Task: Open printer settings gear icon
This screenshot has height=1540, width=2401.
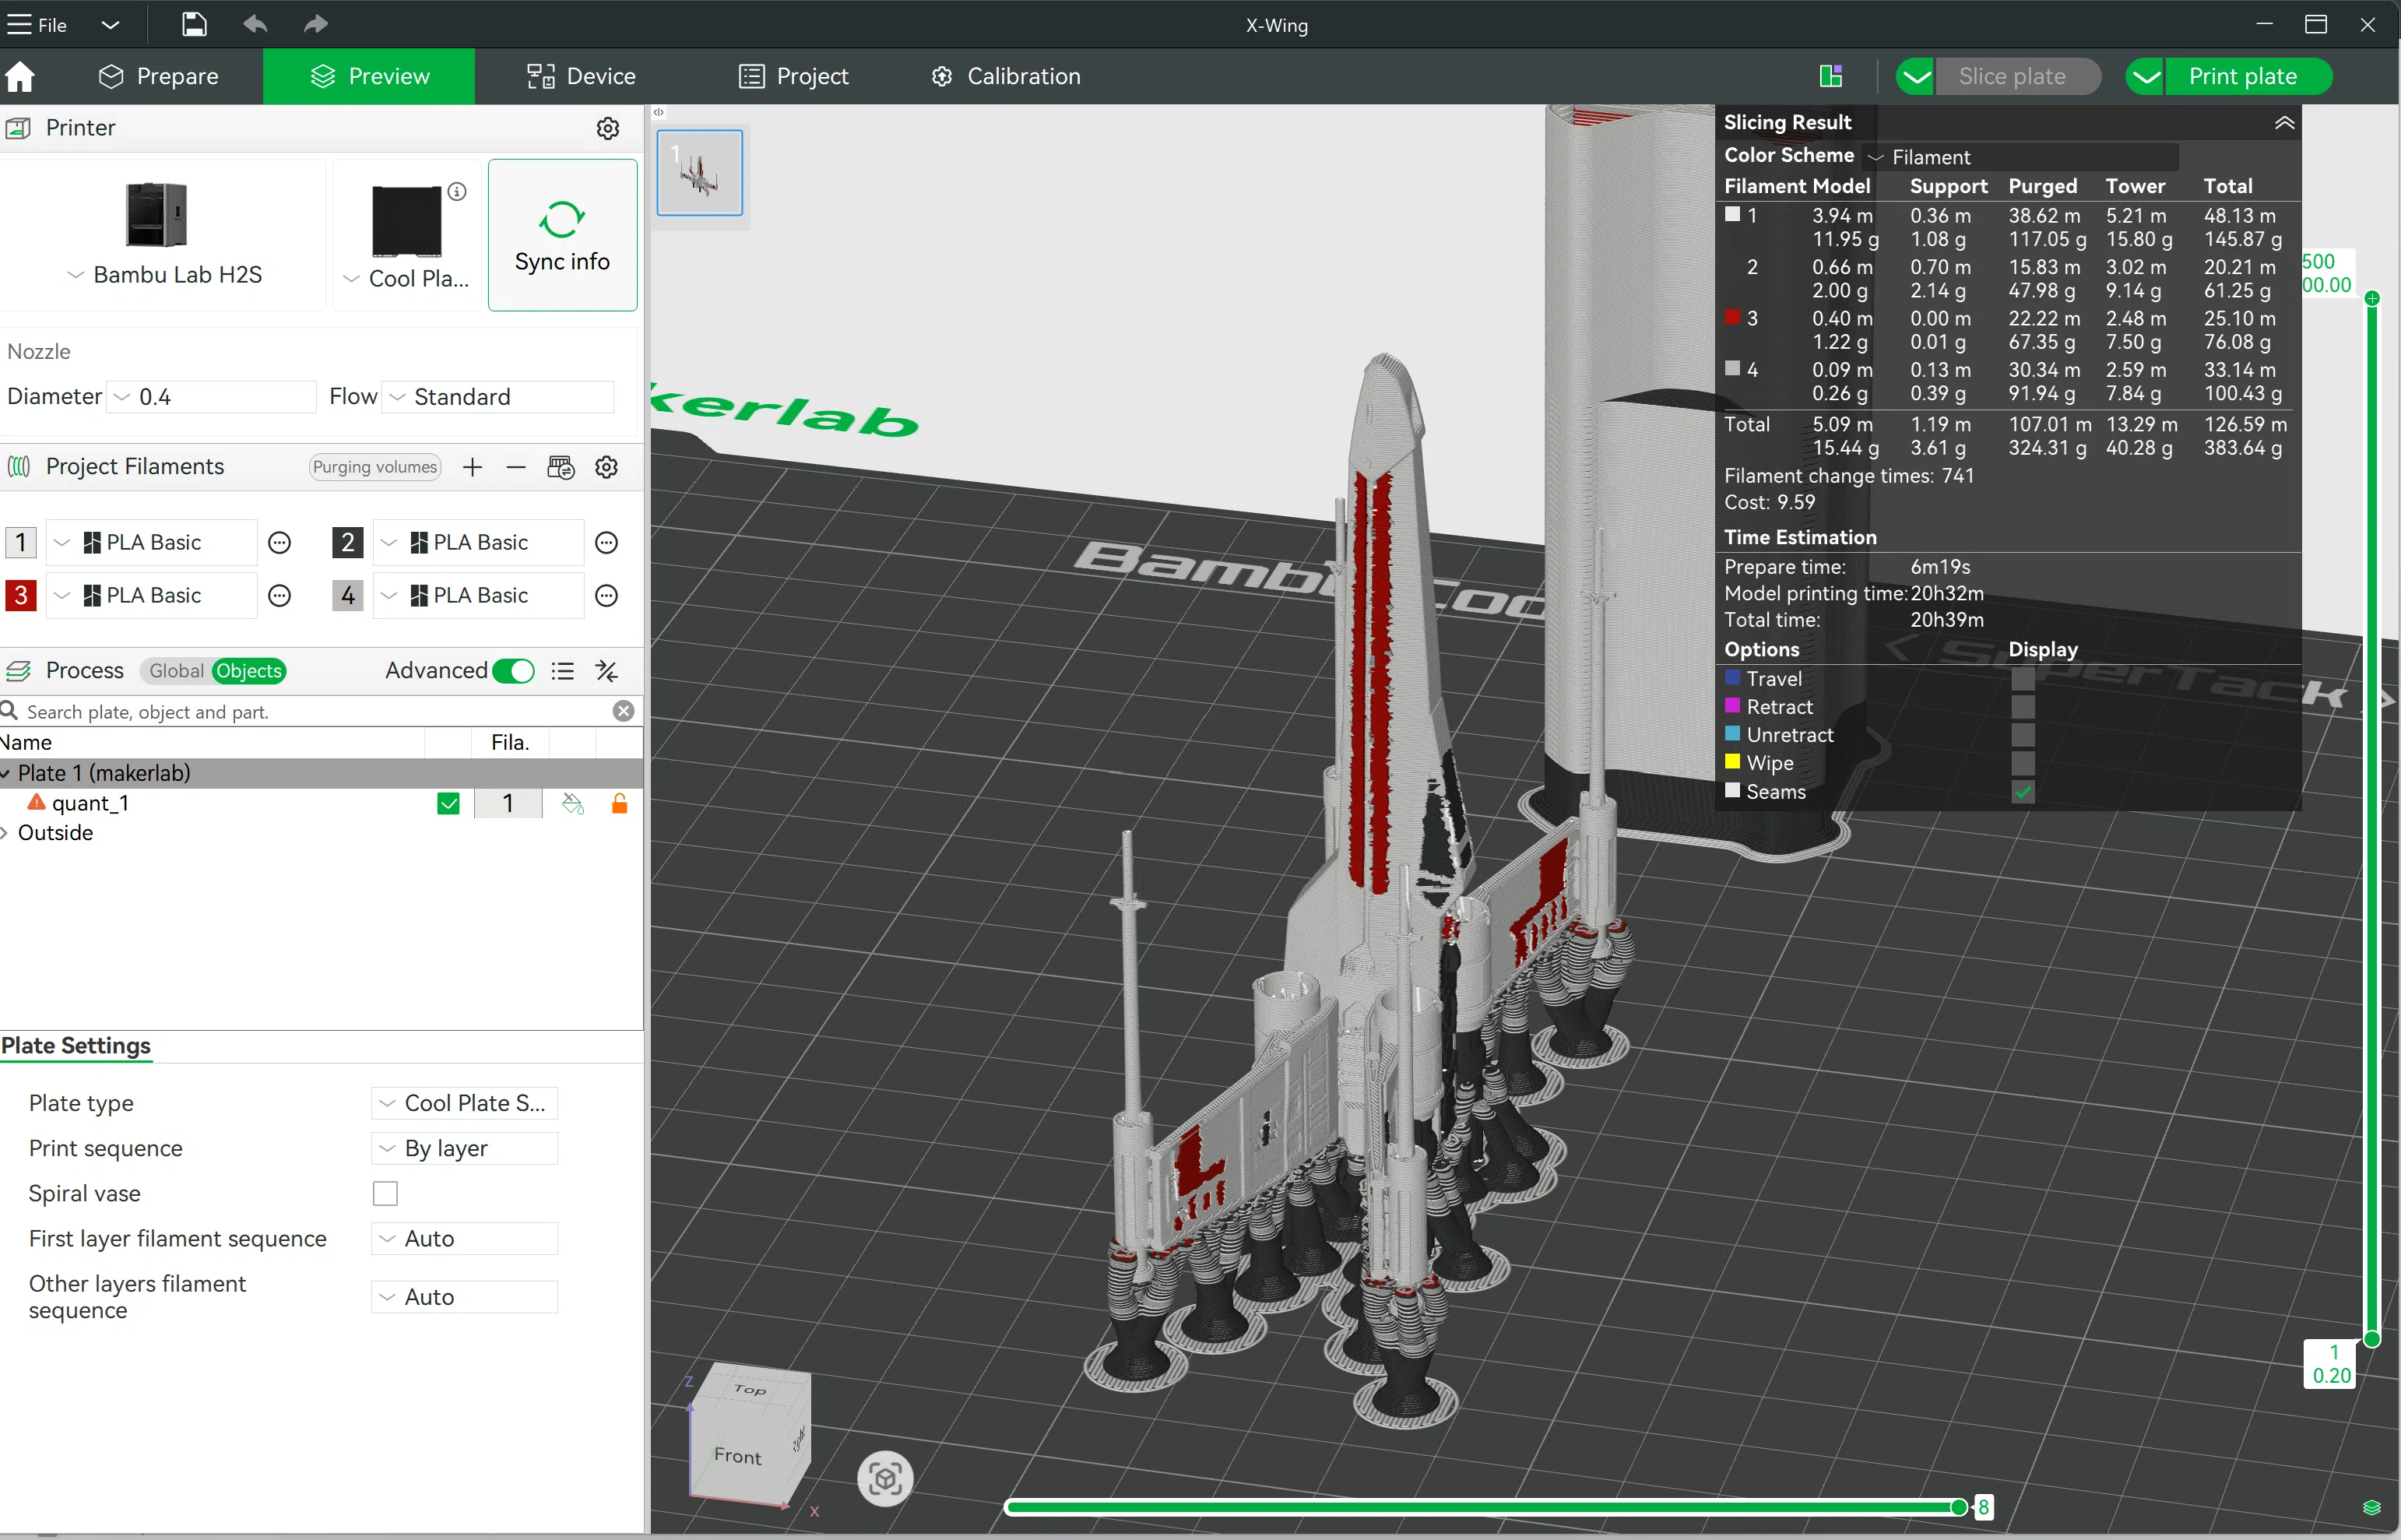Action: coord(607,128)
